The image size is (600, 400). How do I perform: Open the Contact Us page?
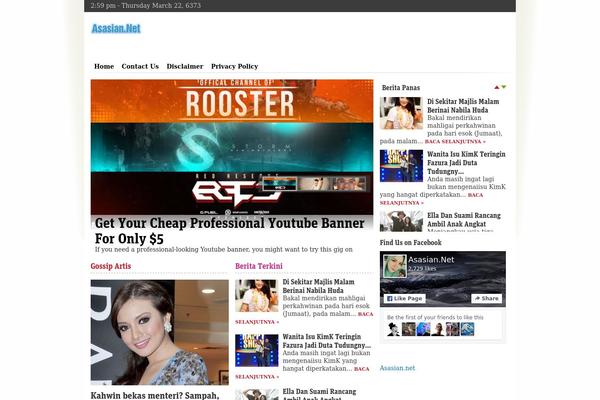click(140, 66)
